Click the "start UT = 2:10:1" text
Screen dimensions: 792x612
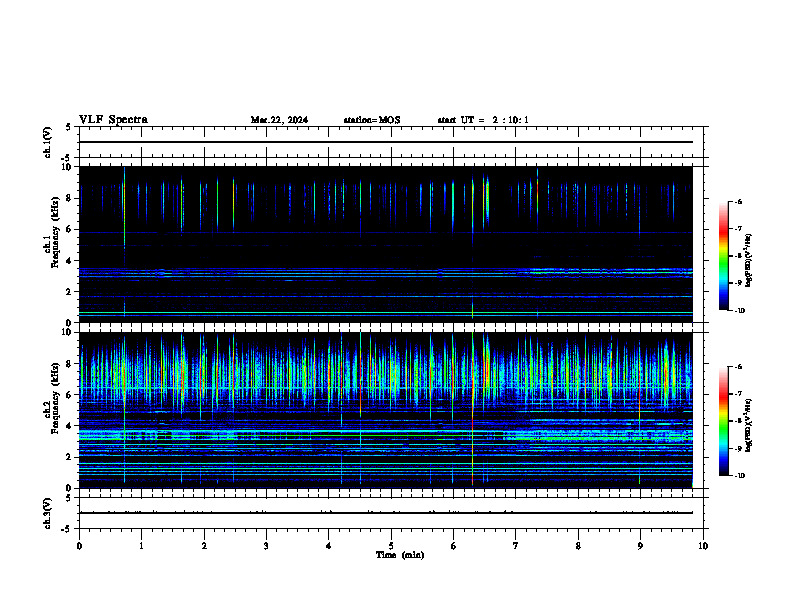pos(483,120)
